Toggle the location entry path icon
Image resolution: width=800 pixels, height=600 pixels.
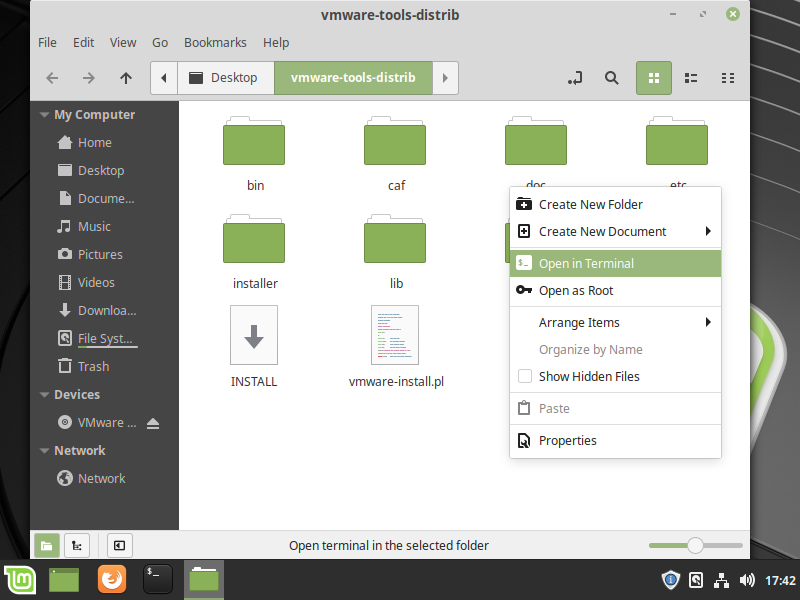pyautogui.click(x=575, y=78)
